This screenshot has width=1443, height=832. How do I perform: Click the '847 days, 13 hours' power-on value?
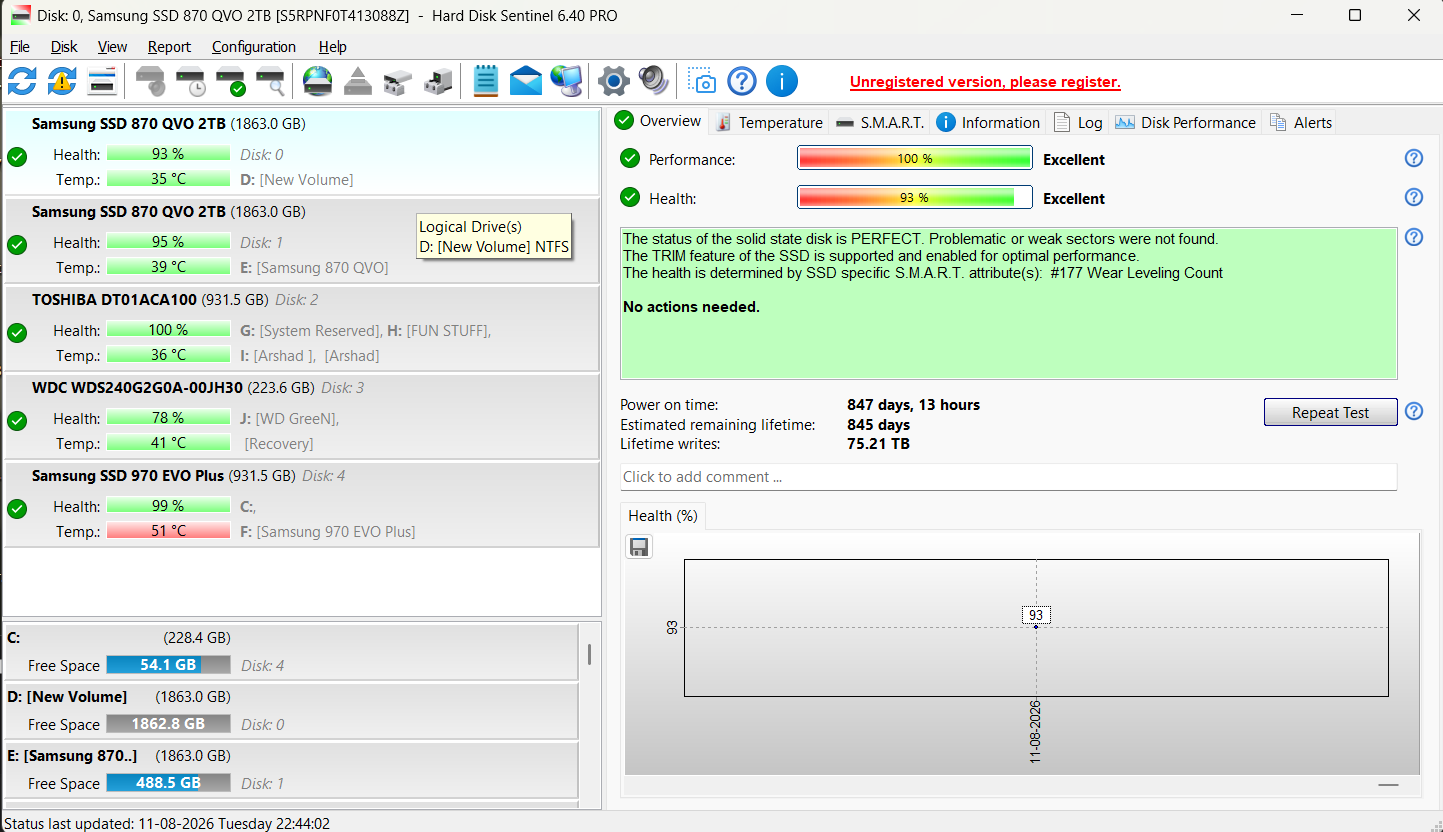click(x=913, y=405)
